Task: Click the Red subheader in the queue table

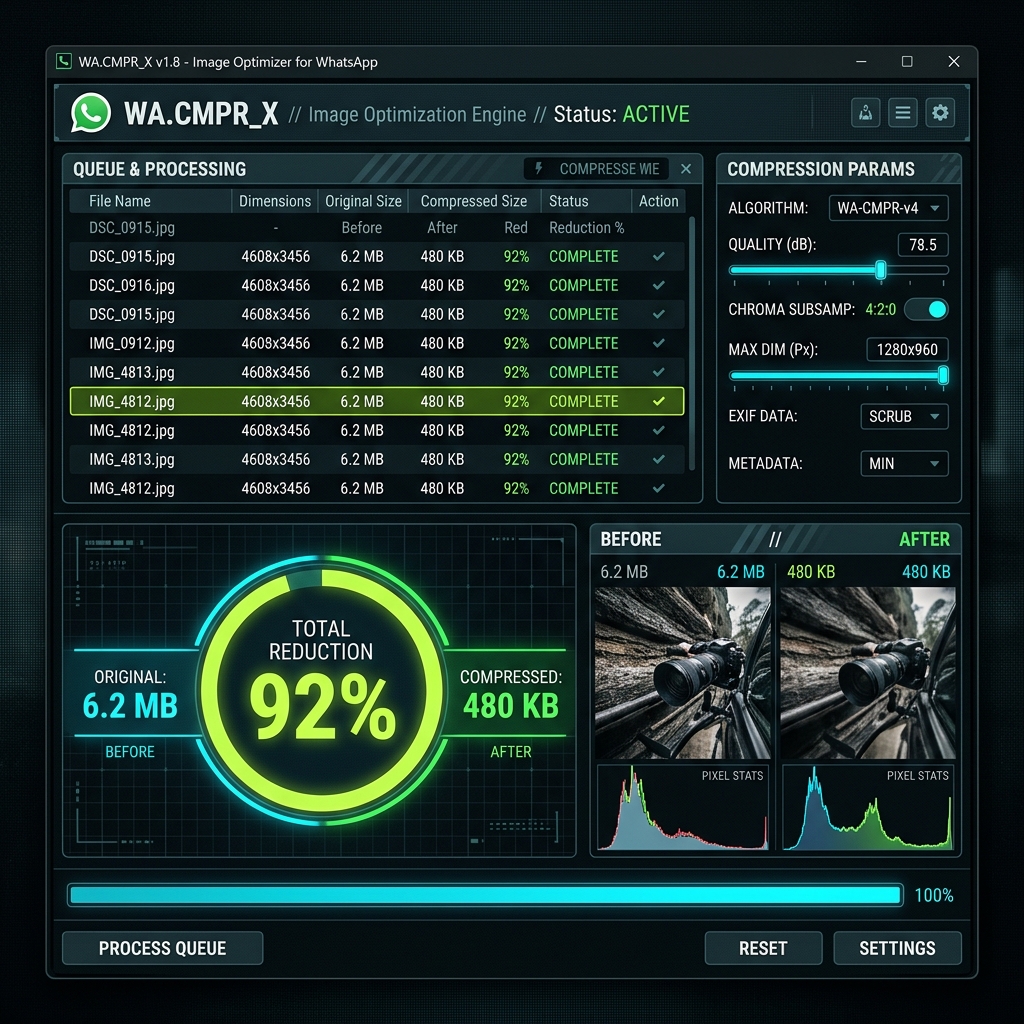Action: (x=515, y=227)
